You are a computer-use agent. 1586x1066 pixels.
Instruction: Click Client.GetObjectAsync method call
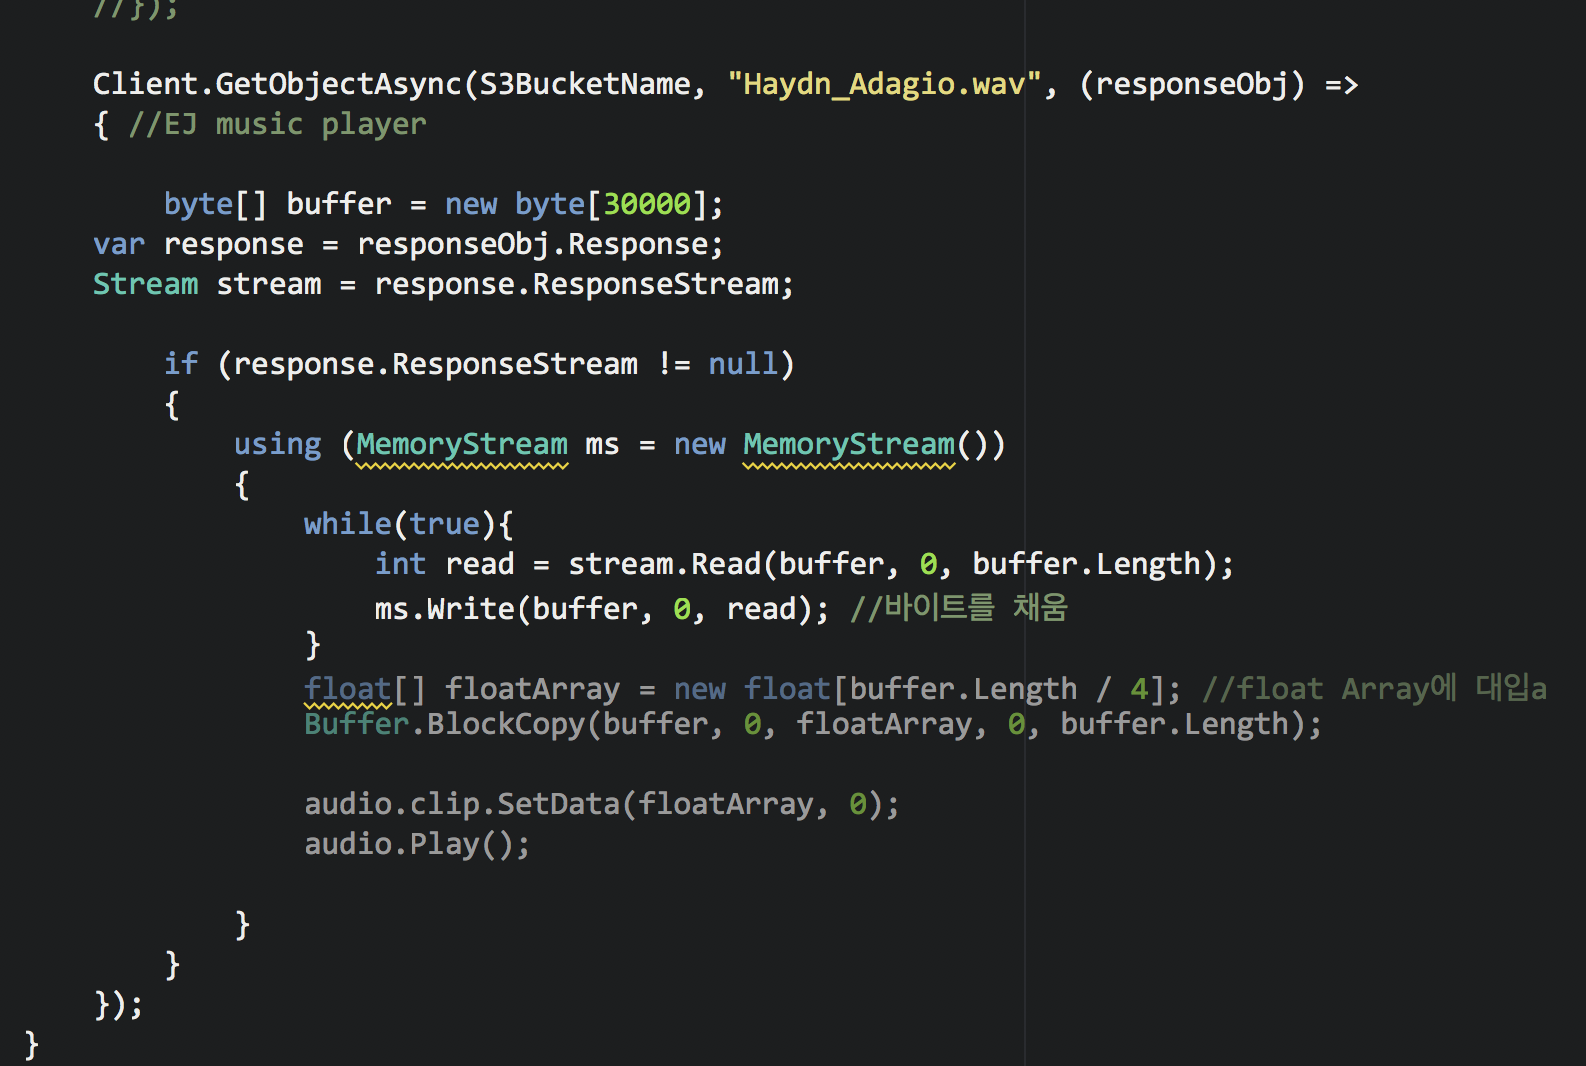(277, 84)
